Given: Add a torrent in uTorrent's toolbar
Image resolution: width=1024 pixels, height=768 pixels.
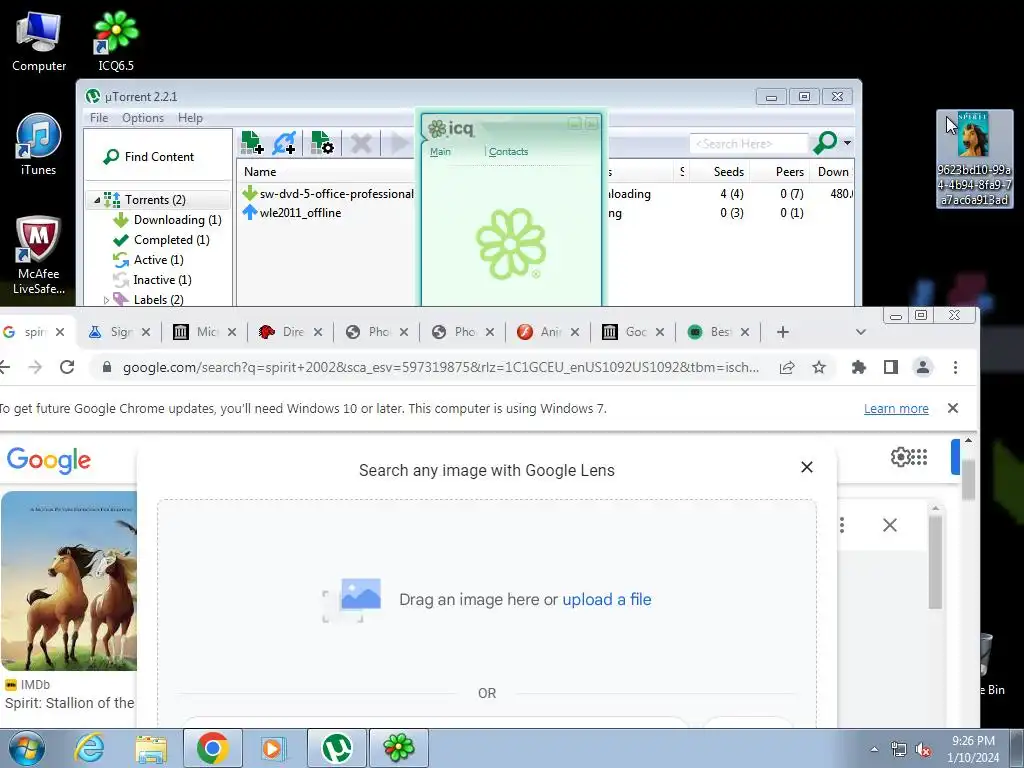Looking at the screenshot, I should 252,142.
